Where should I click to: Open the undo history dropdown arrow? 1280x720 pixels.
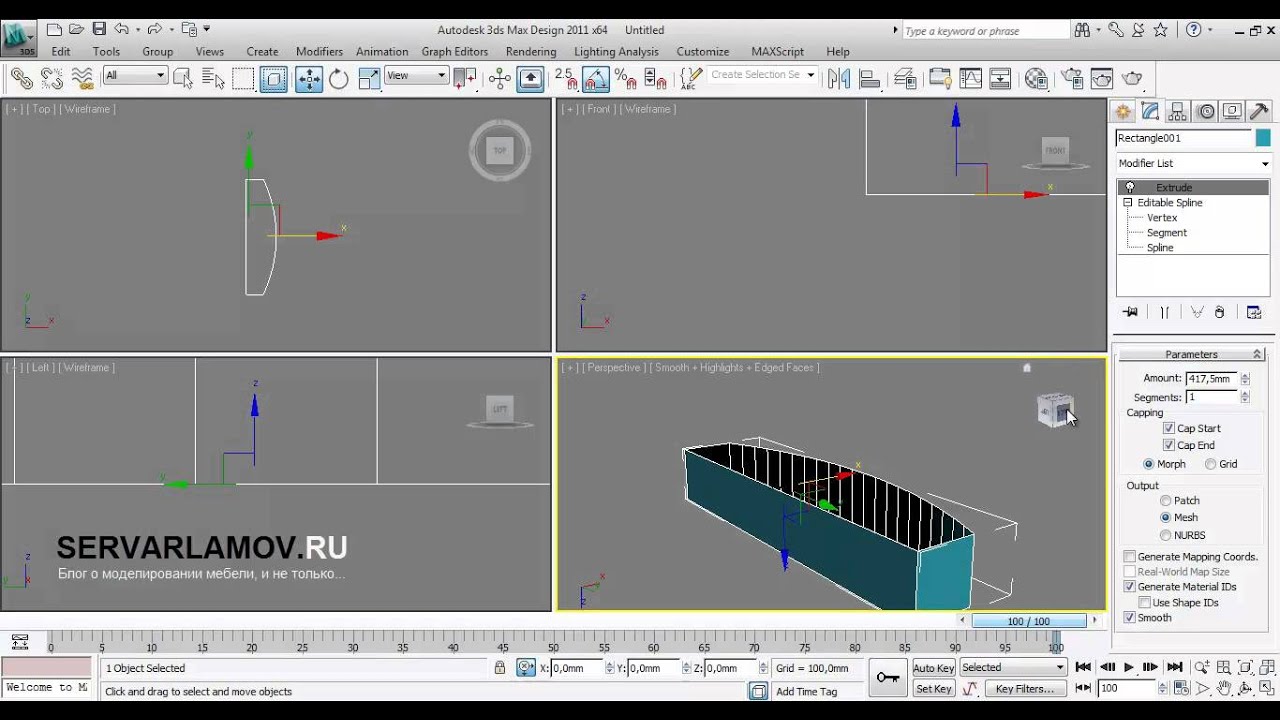coord(137,30)
